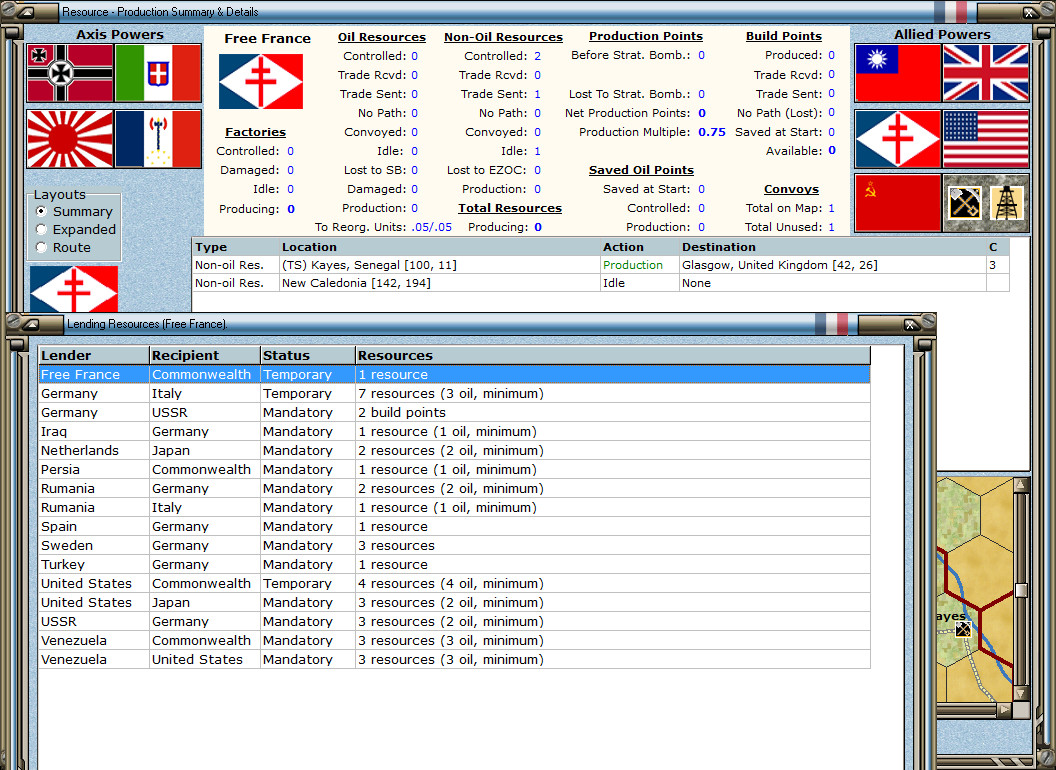1056x770 pixels.
Task: Sort by the Resources column header
Action: click(613, 355)
